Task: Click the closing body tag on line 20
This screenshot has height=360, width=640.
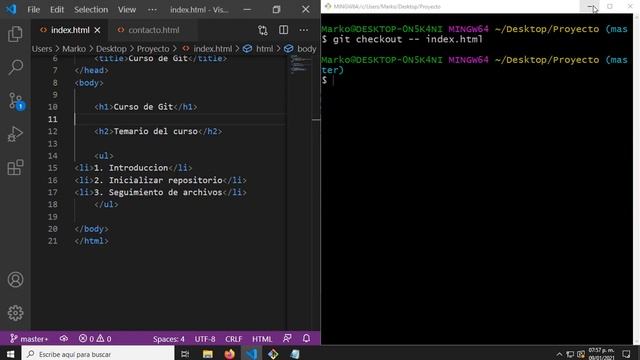Action: pos(91,229)
